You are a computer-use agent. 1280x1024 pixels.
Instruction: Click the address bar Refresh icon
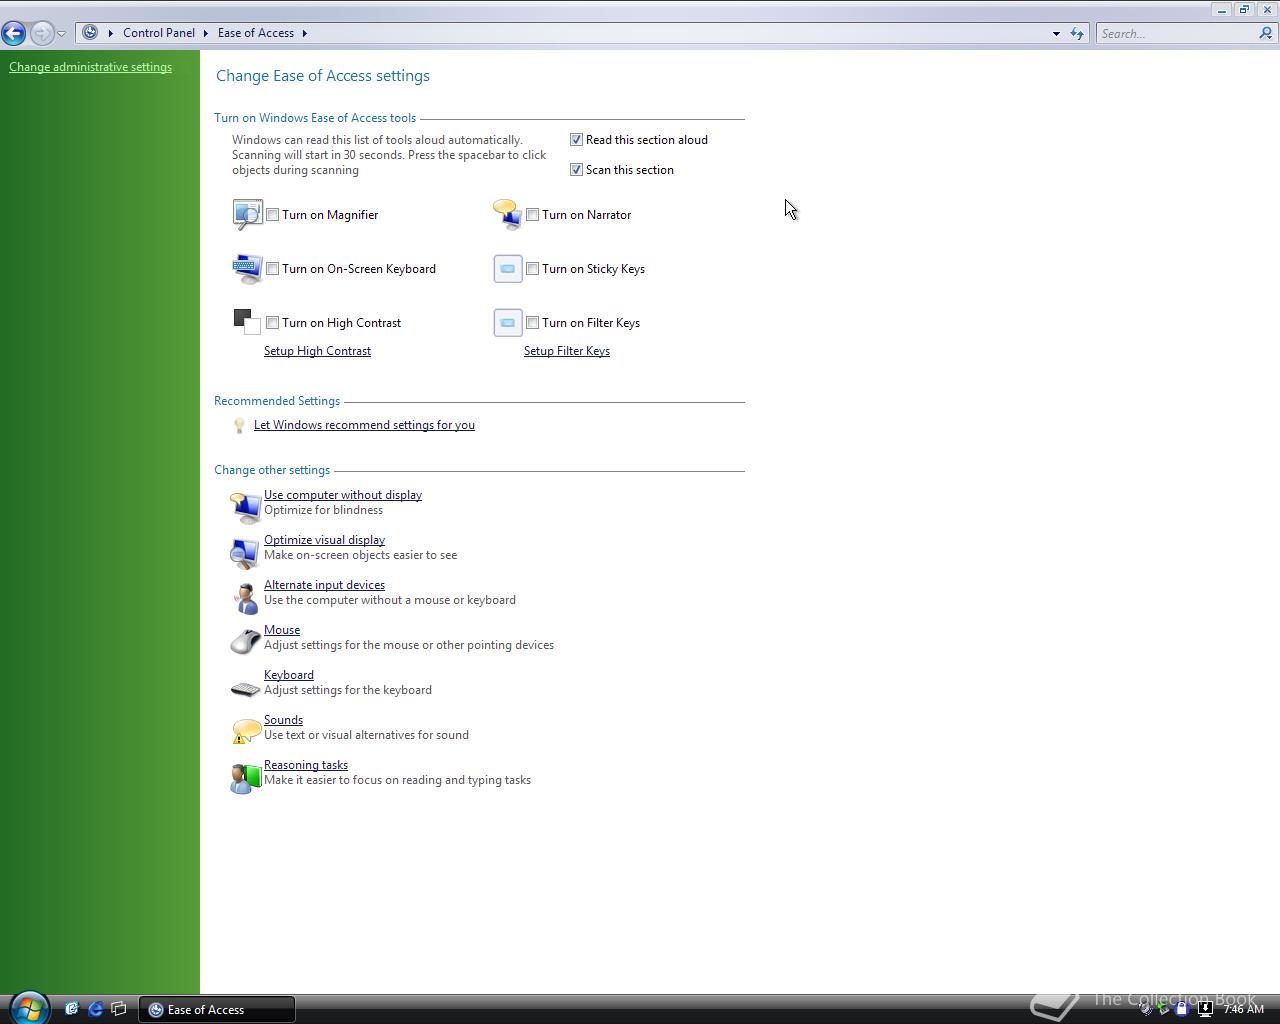(x=1077, y=33)
